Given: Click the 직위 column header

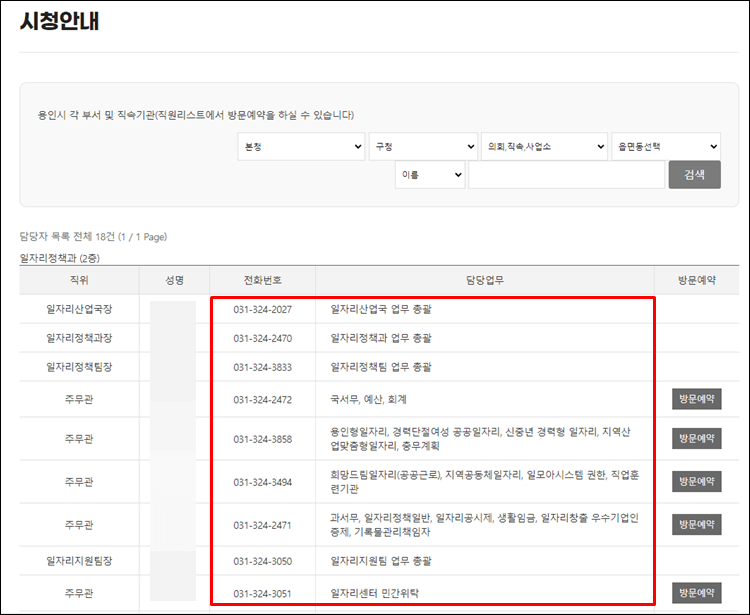Looking at the screenshot, I should [79, 280].
